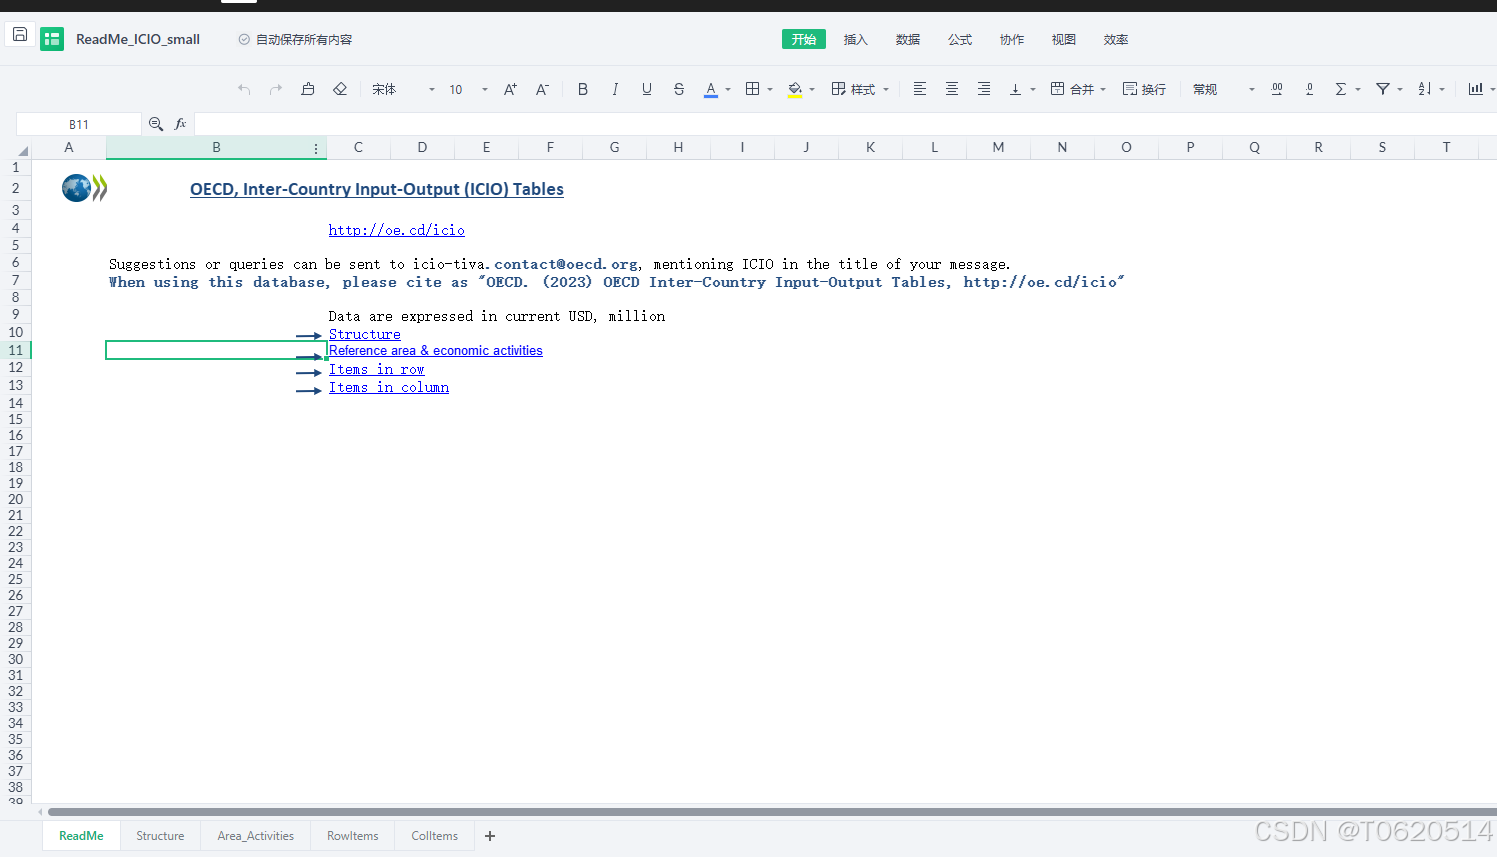Image resolution: width=1497 pixels, height=857 pixels.
Task: Toggle 换行 wrap text
Action: [x=1144, y=89]
